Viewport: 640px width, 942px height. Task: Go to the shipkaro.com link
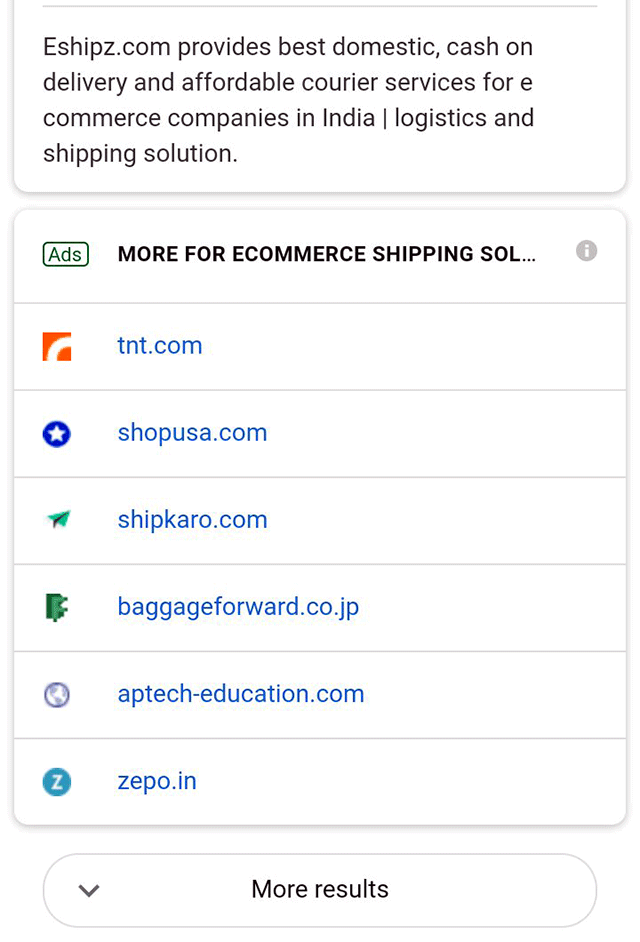192,520
